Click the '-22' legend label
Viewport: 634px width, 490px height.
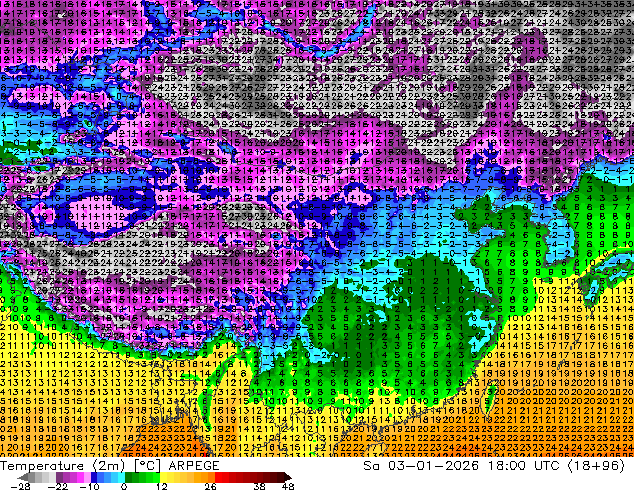[x=58, y=486]
